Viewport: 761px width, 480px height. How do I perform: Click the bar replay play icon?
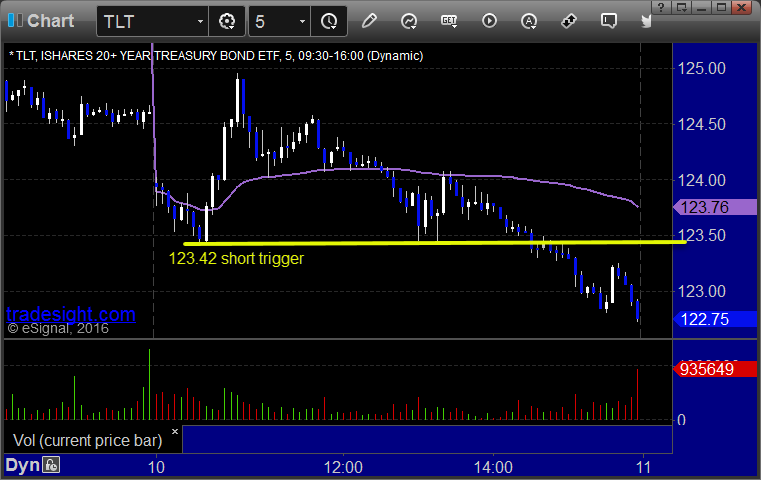[x=489, y=21]
